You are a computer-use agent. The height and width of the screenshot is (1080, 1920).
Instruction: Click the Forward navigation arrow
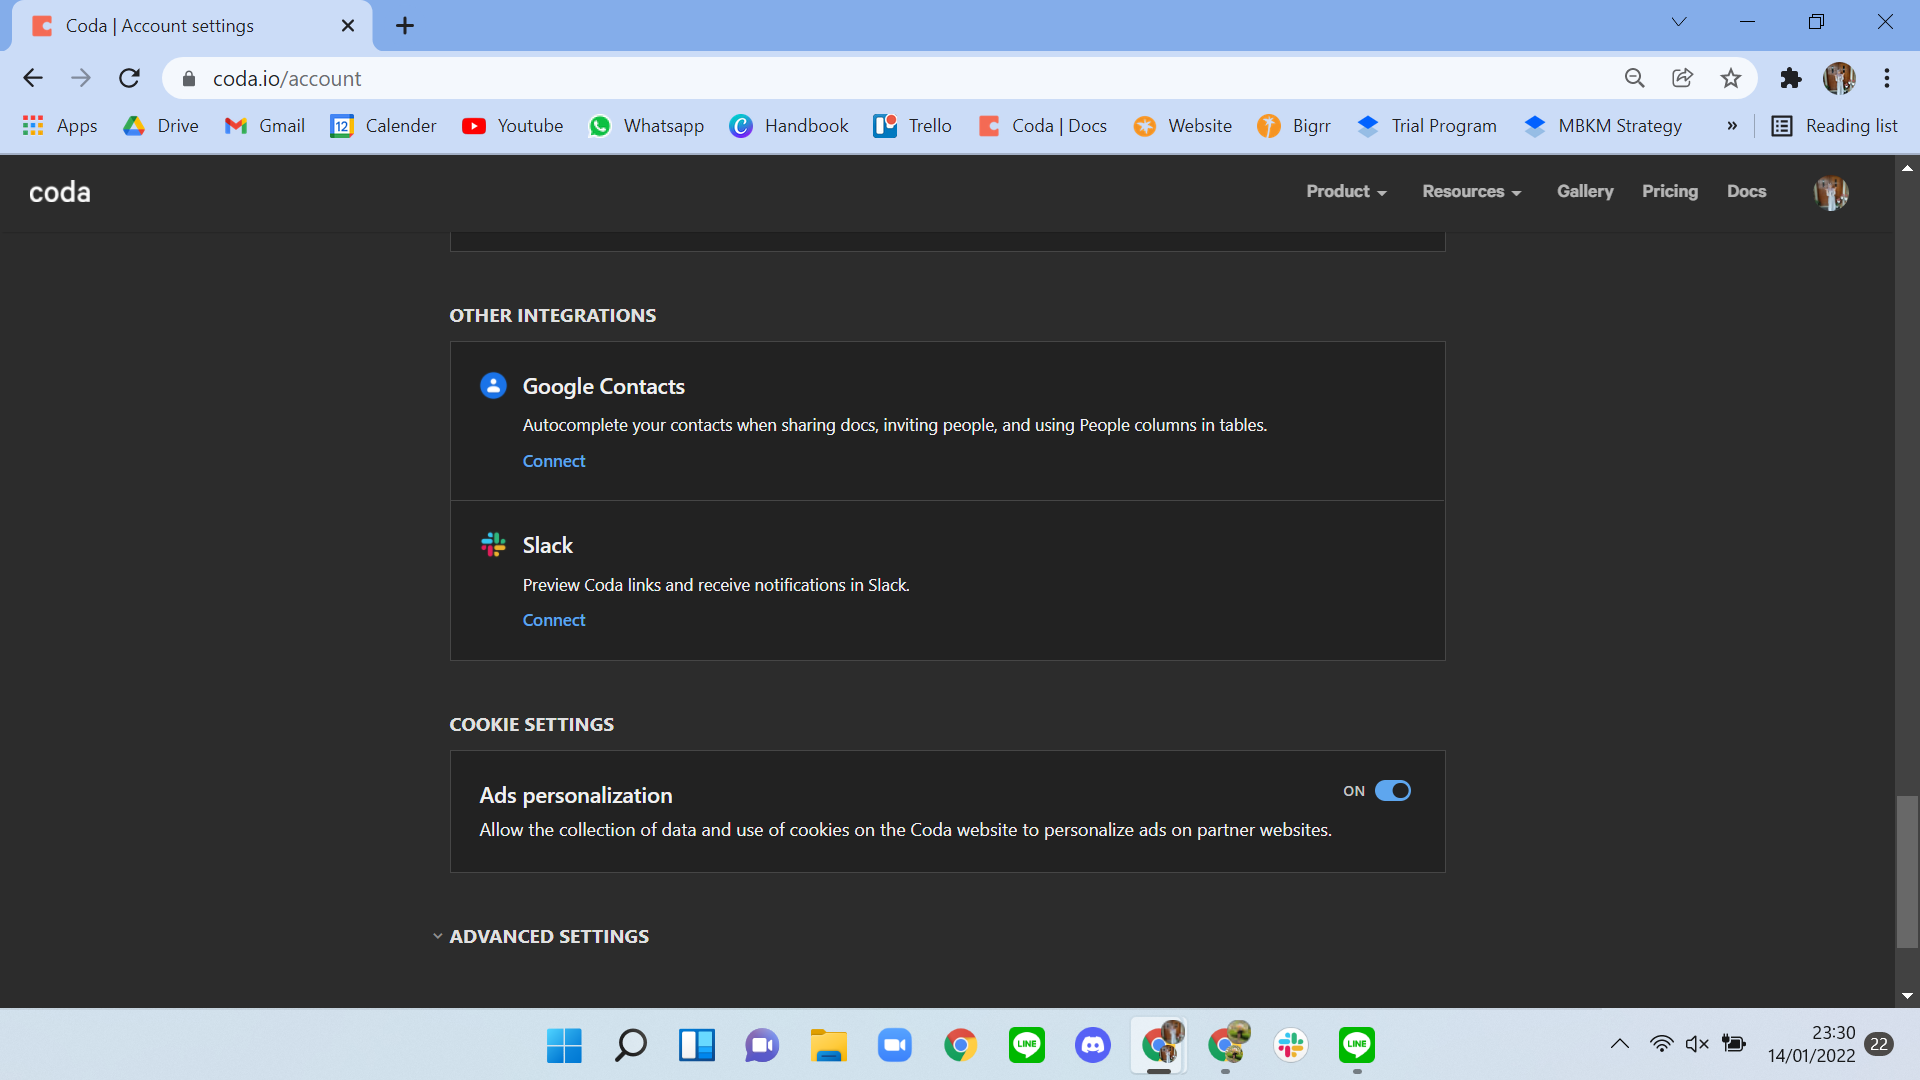click(x=81, y=78)
